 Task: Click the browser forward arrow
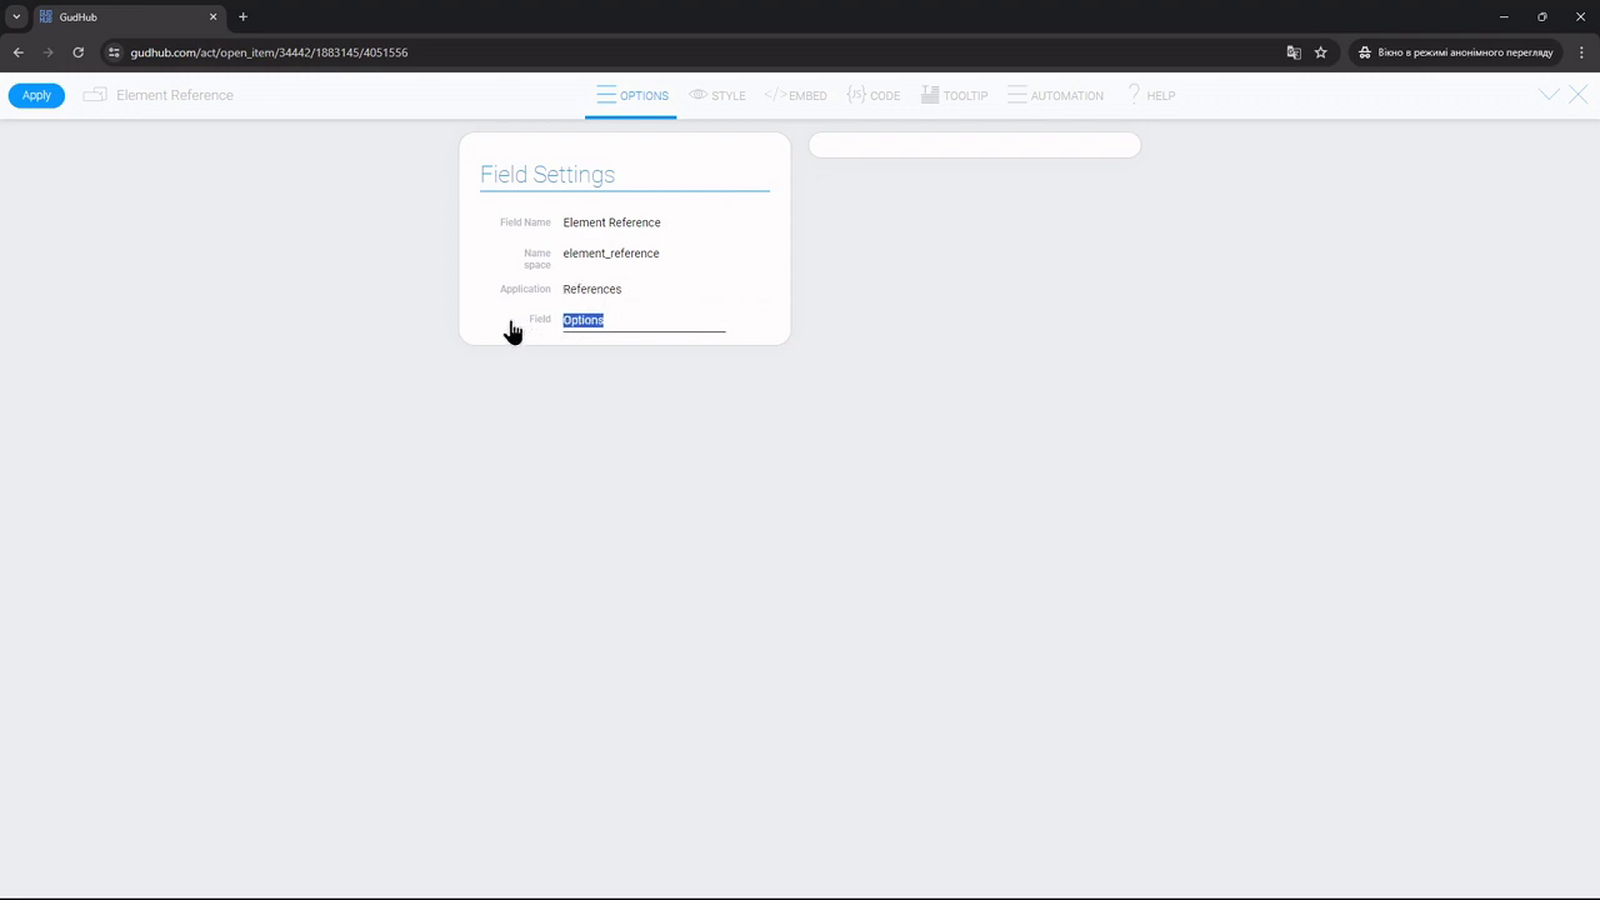click(x=47, y=52)
